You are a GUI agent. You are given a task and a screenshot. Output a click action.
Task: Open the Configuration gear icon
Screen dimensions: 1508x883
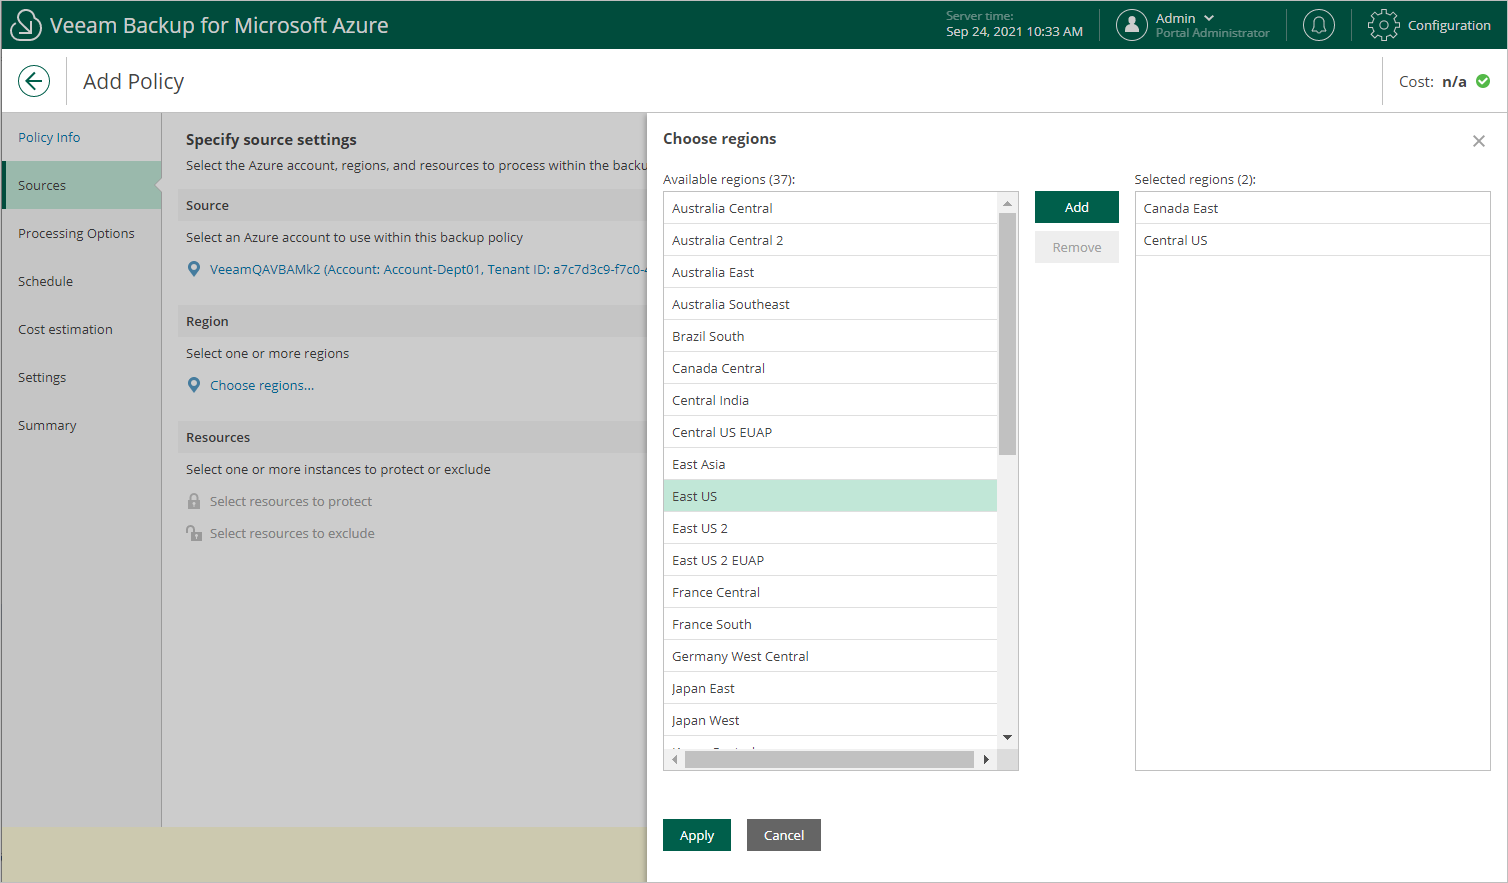pos(1384,25)
